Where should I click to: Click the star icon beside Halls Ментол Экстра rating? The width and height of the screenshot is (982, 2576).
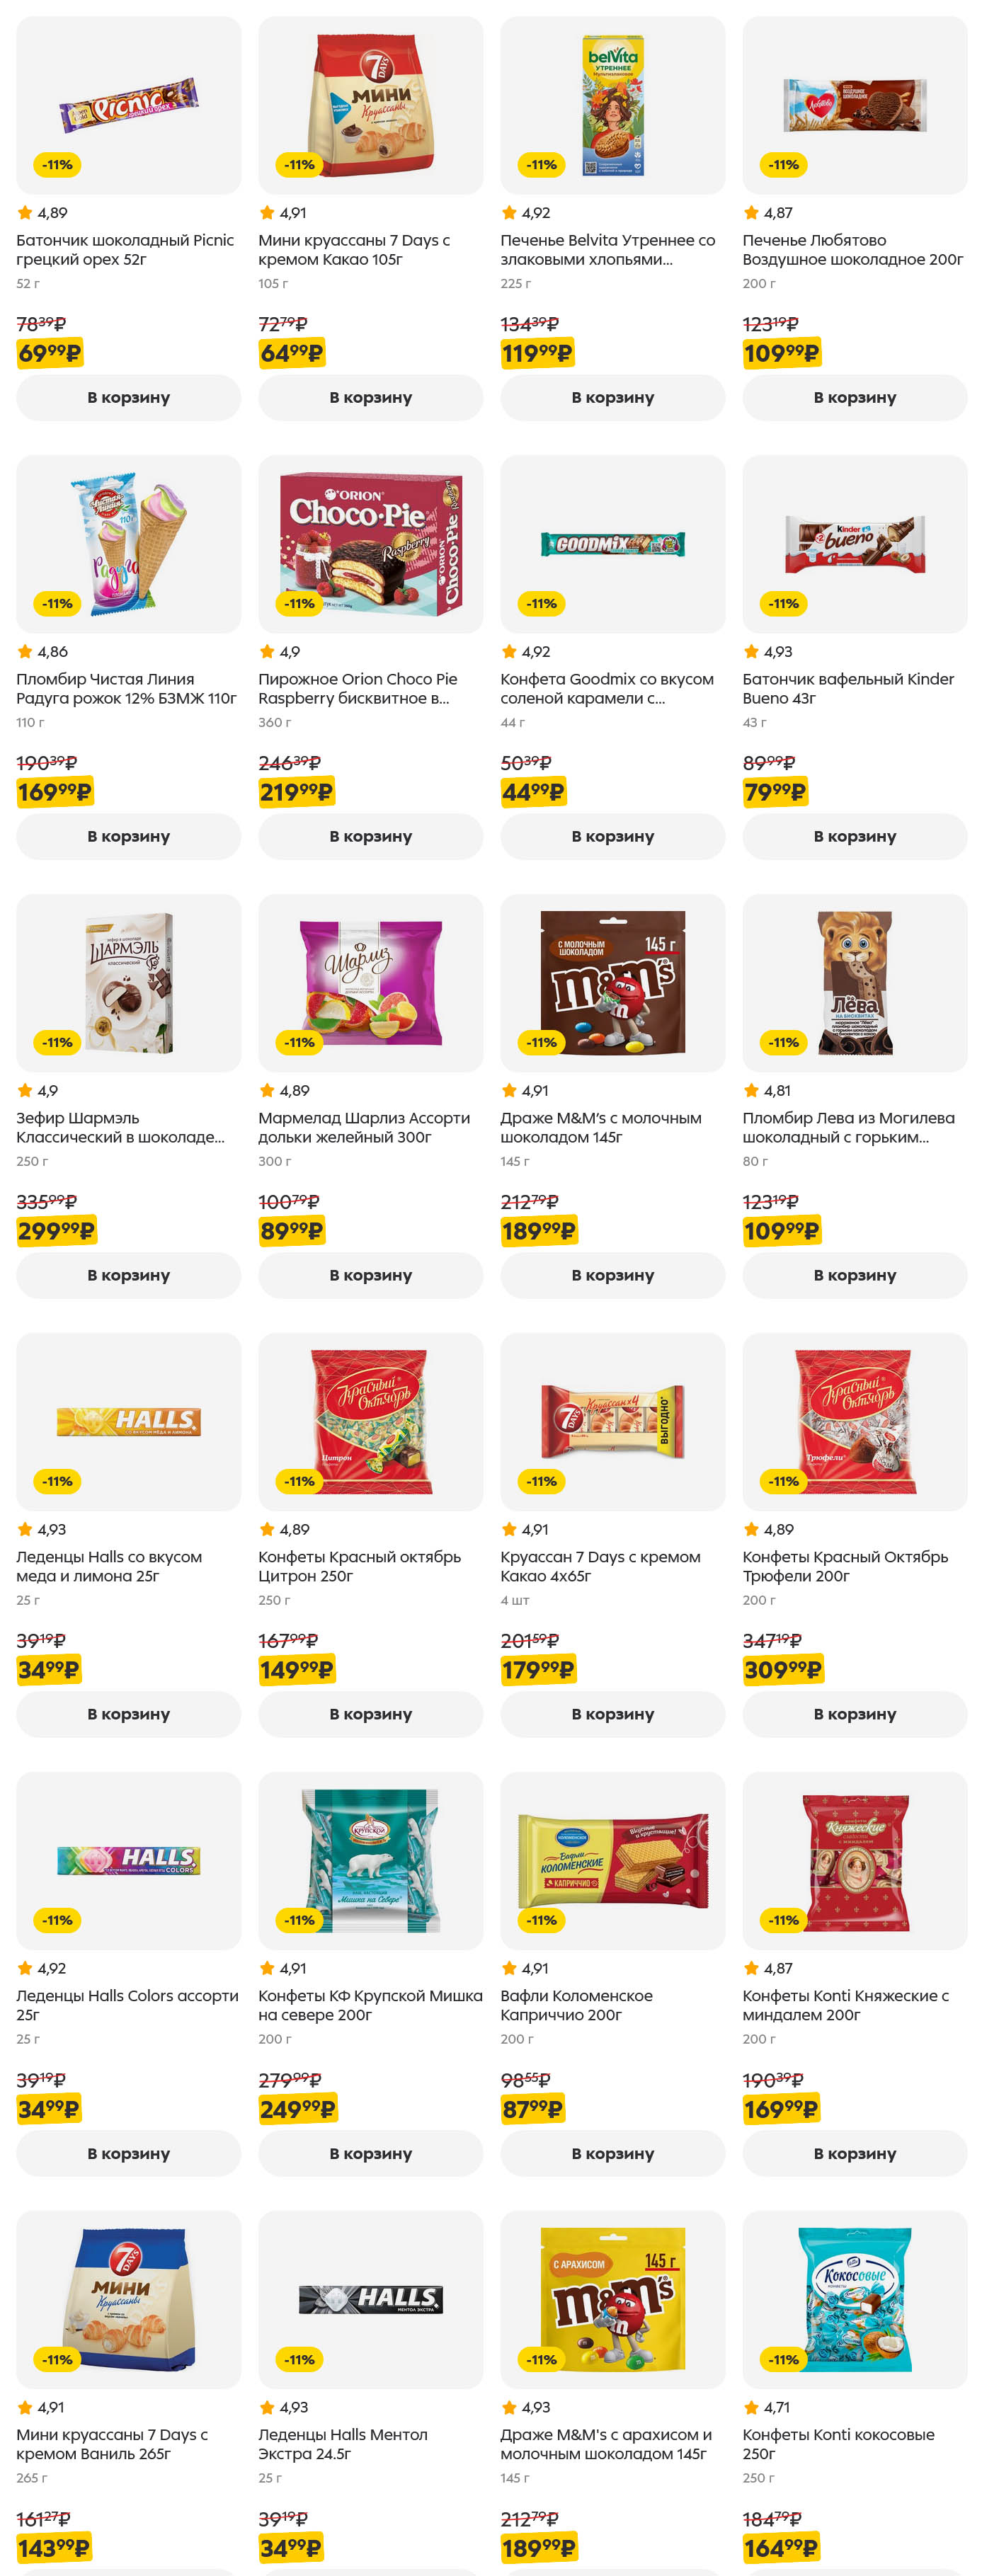[267, 2408]
